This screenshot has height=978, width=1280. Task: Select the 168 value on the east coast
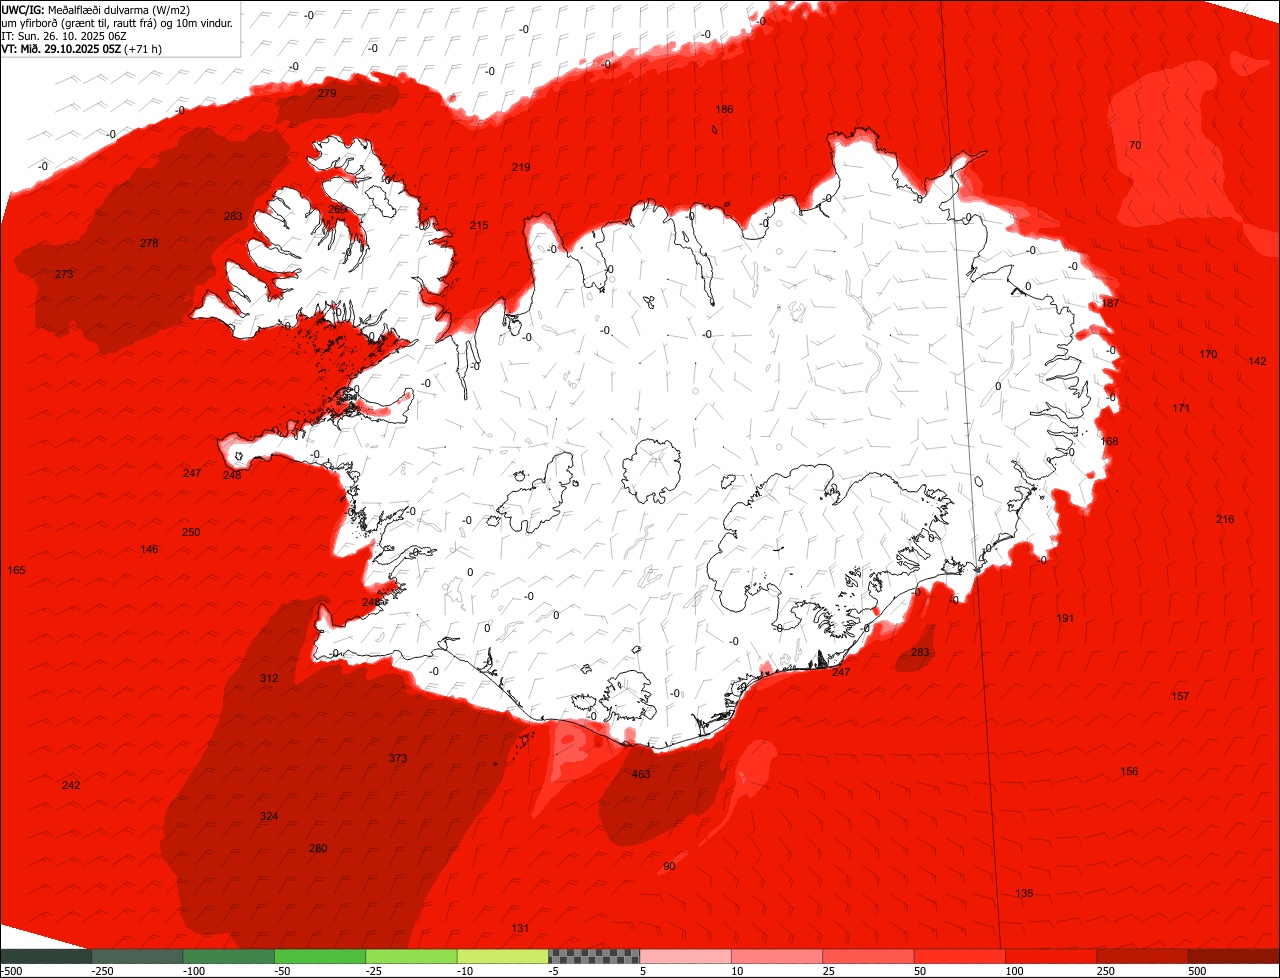1109,441
